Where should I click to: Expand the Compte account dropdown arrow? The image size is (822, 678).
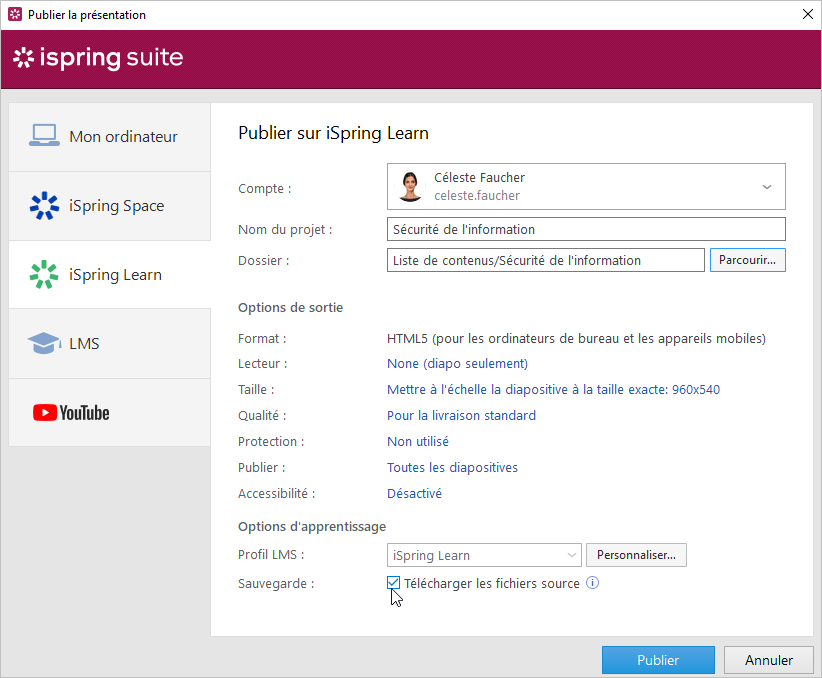pos(766,187)
